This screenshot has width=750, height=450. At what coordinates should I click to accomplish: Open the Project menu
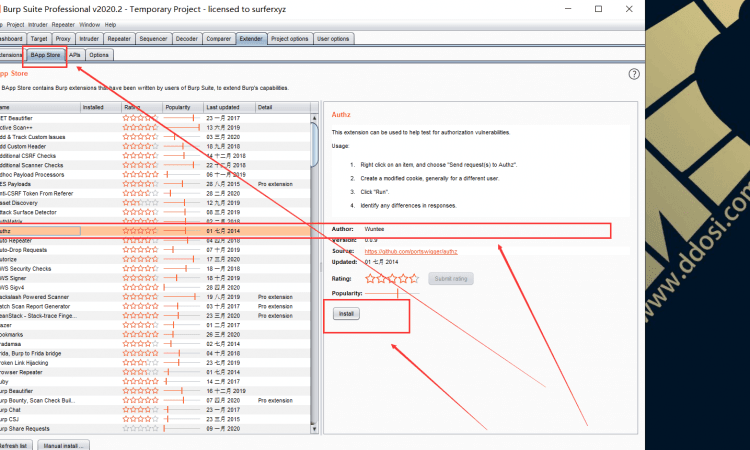tap(15, 25)
